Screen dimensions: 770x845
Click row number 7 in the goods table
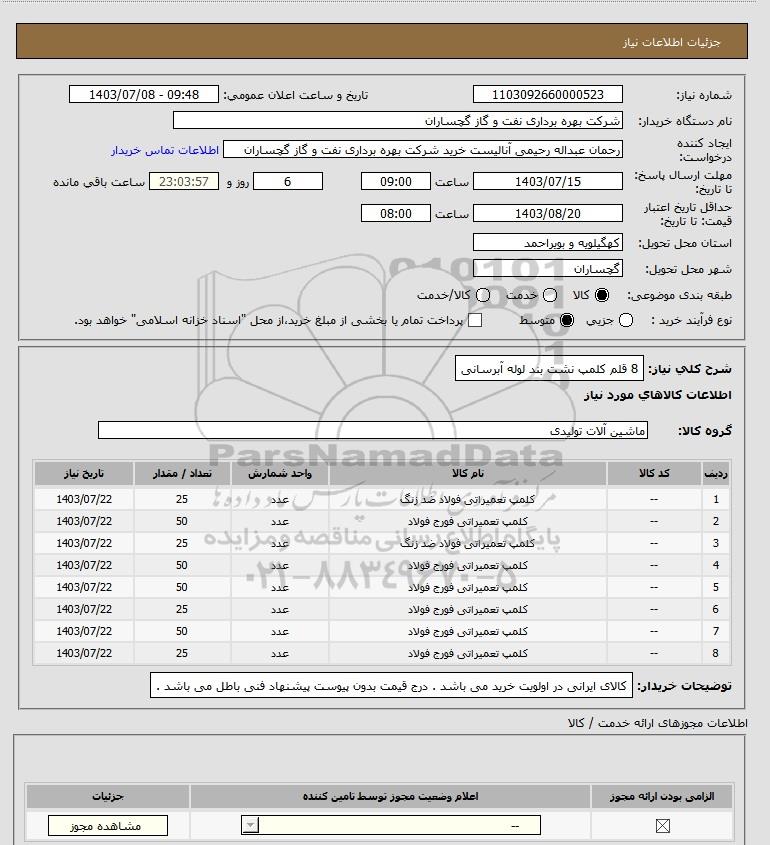(716, 631)
